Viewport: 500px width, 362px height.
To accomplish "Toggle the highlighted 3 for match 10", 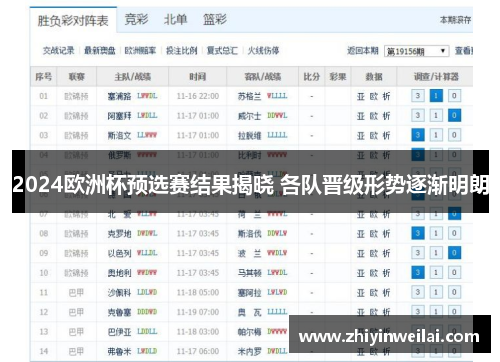I will (x=418, y=273).
